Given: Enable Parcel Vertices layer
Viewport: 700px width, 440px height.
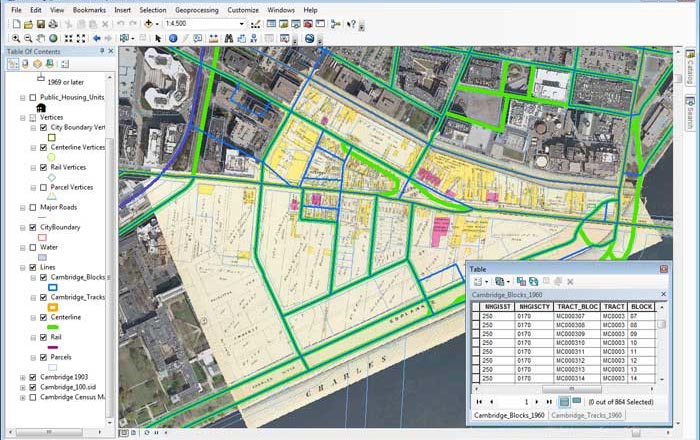Looking at the screenshot, I should [x=43, y=187].
